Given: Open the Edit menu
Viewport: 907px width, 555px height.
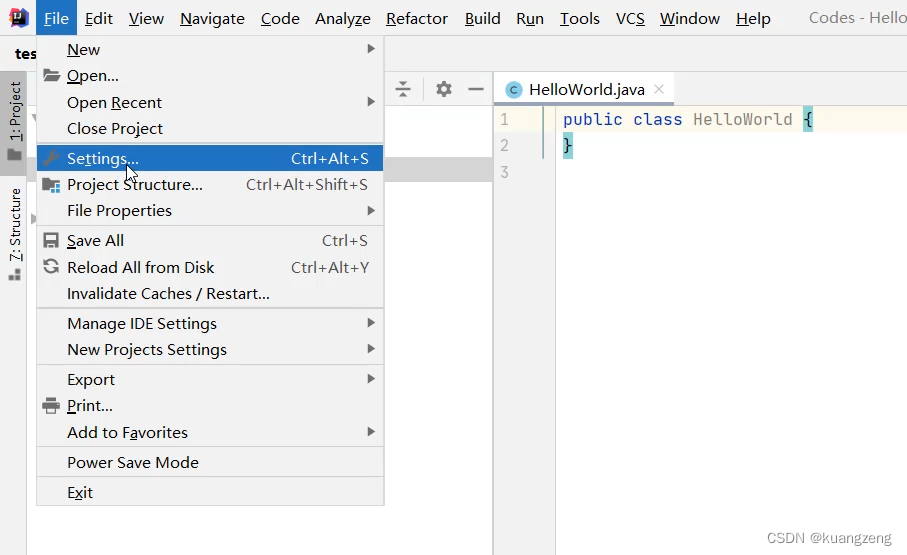Looking at the screenshot, I should click(98, 19).
